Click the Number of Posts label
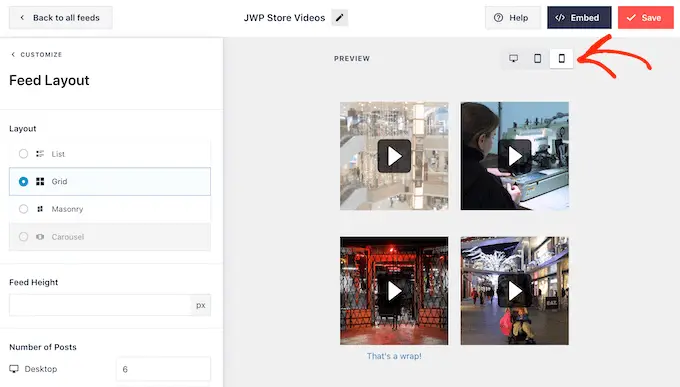Viewport: 680px width, 387px height. tap(43, 347)
